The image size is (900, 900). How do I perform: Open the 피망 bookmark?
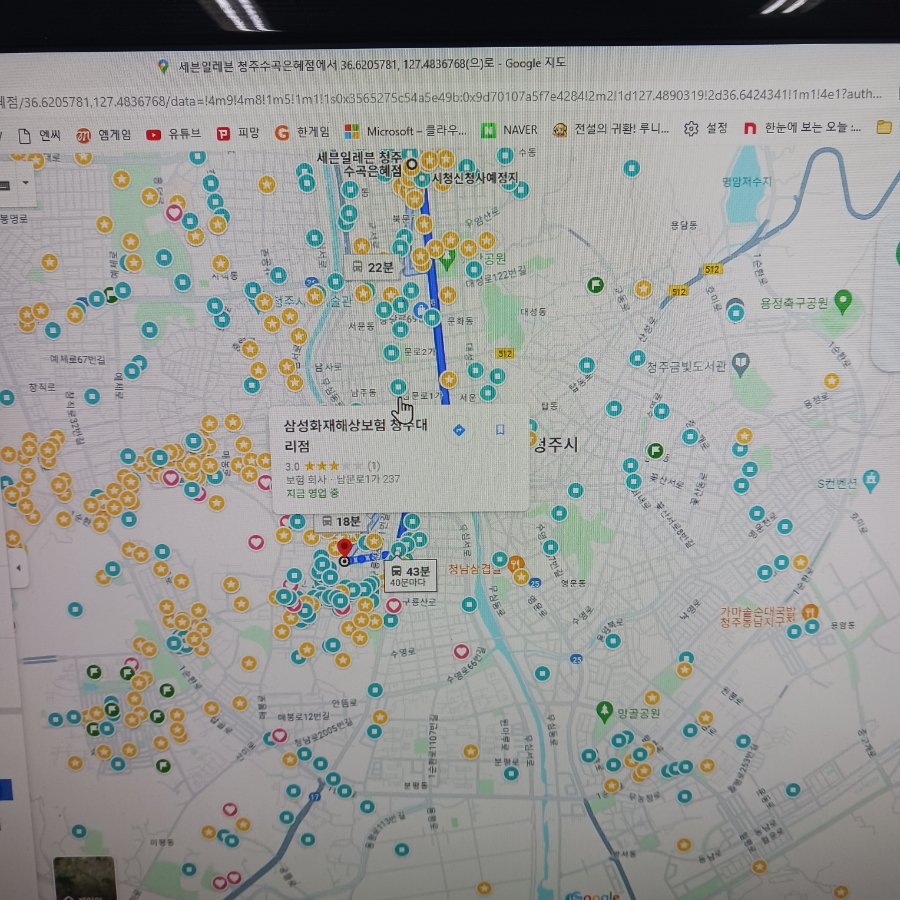tap(238, 134)
